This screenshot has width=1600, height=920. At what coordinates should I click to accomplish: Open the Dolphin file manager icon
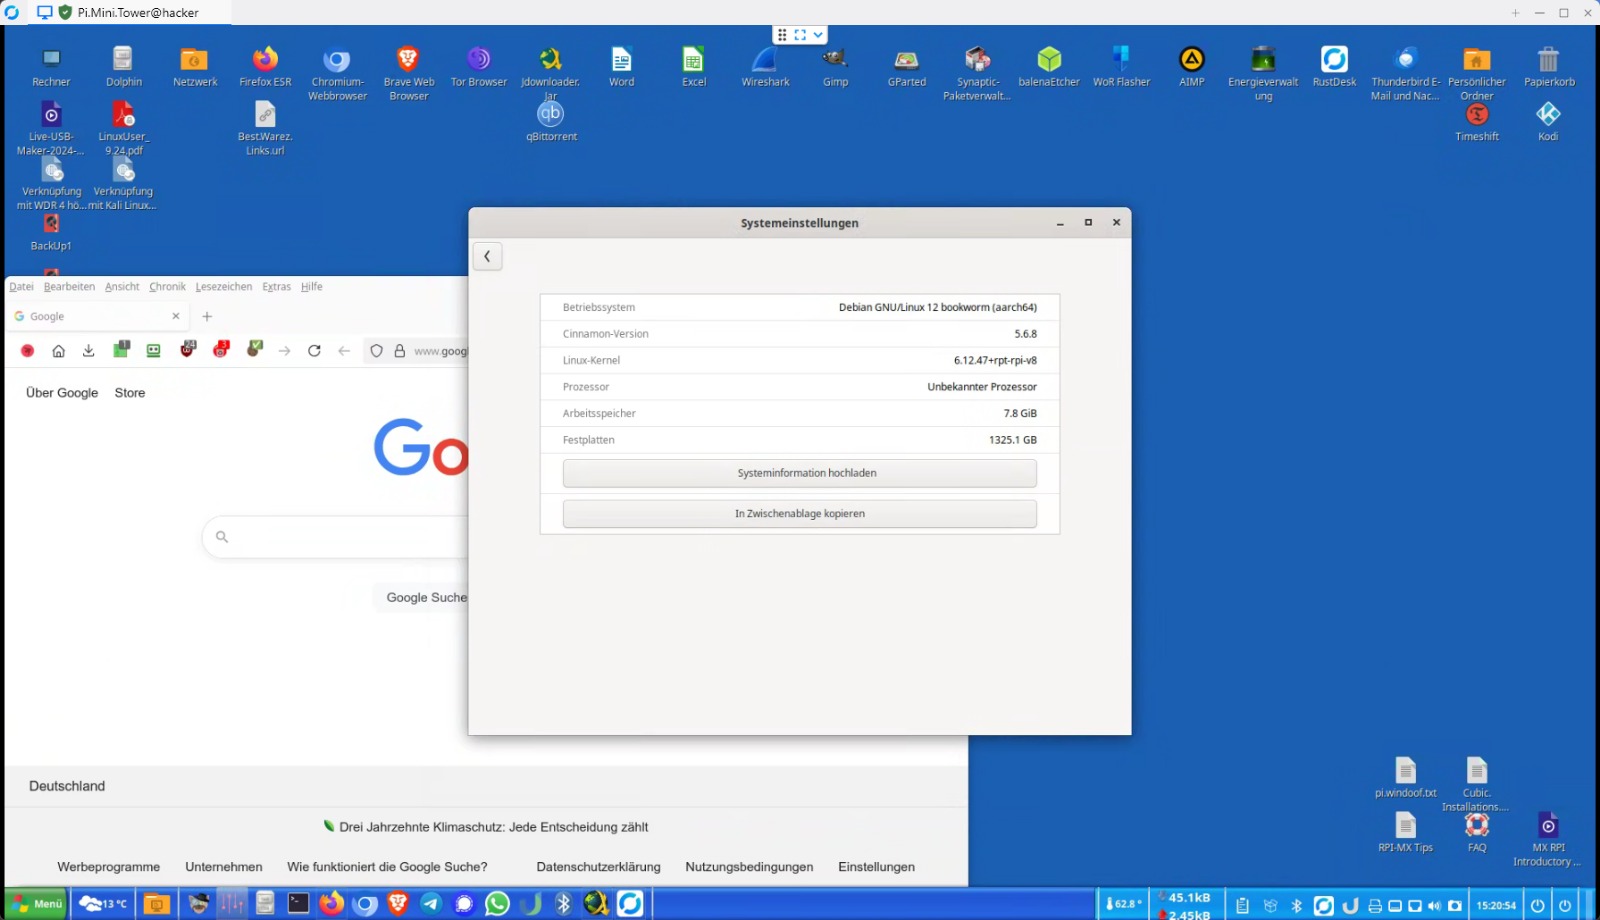123,67
